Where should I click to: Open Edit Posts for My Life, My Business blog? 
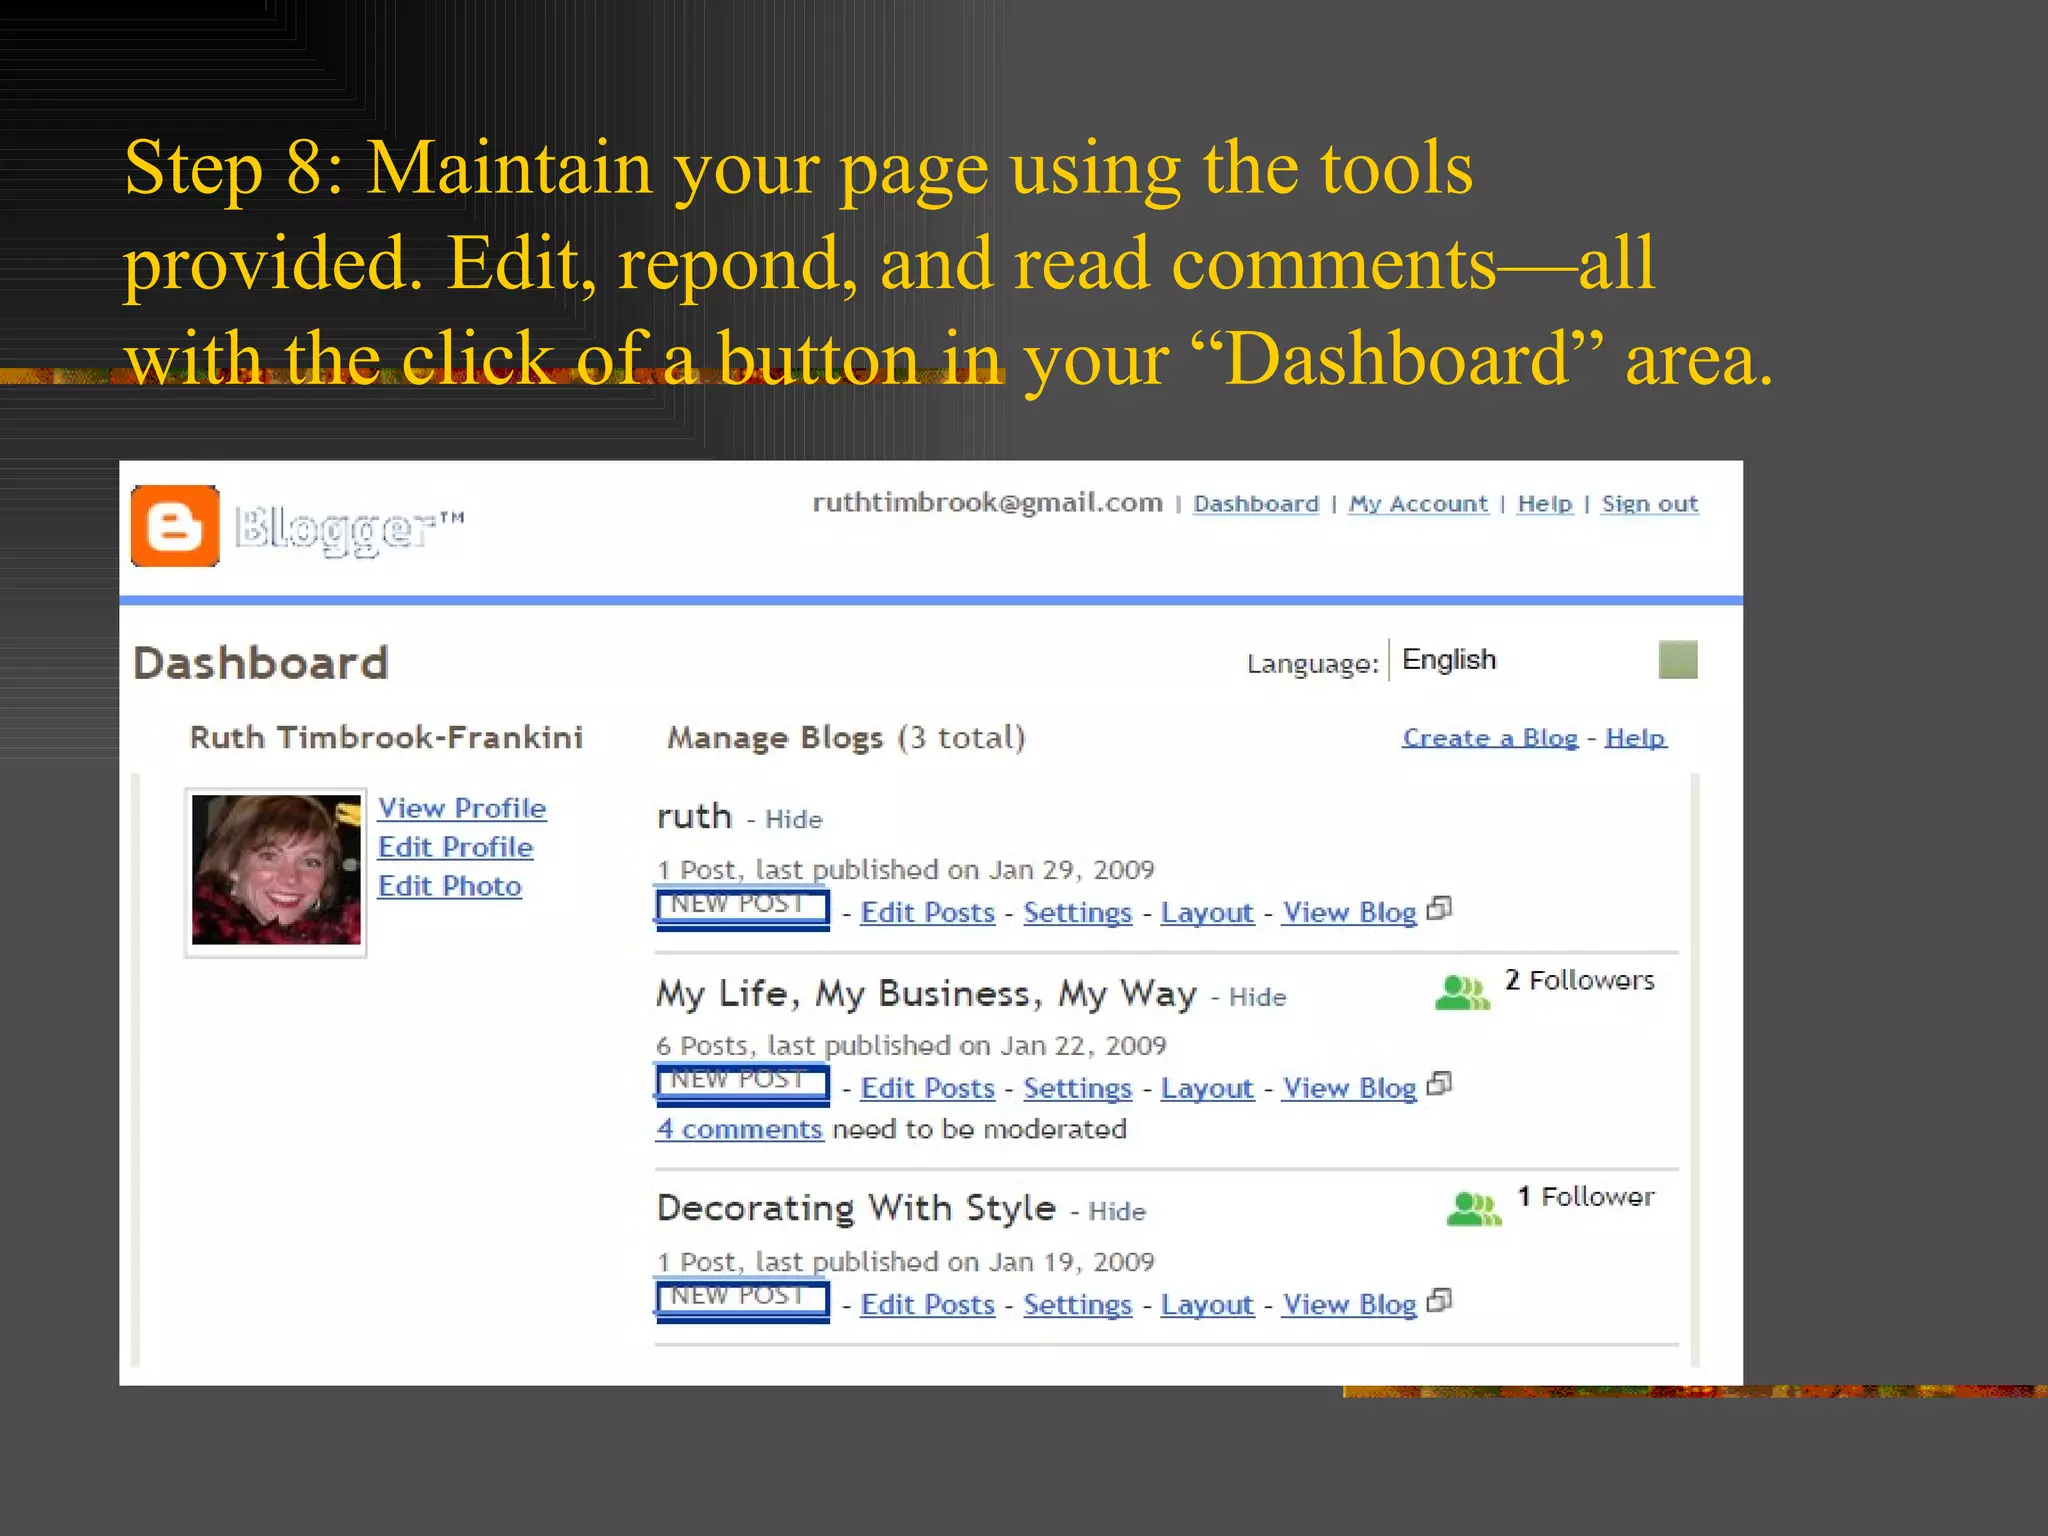pyautogui.click(x=928, y=1088)
